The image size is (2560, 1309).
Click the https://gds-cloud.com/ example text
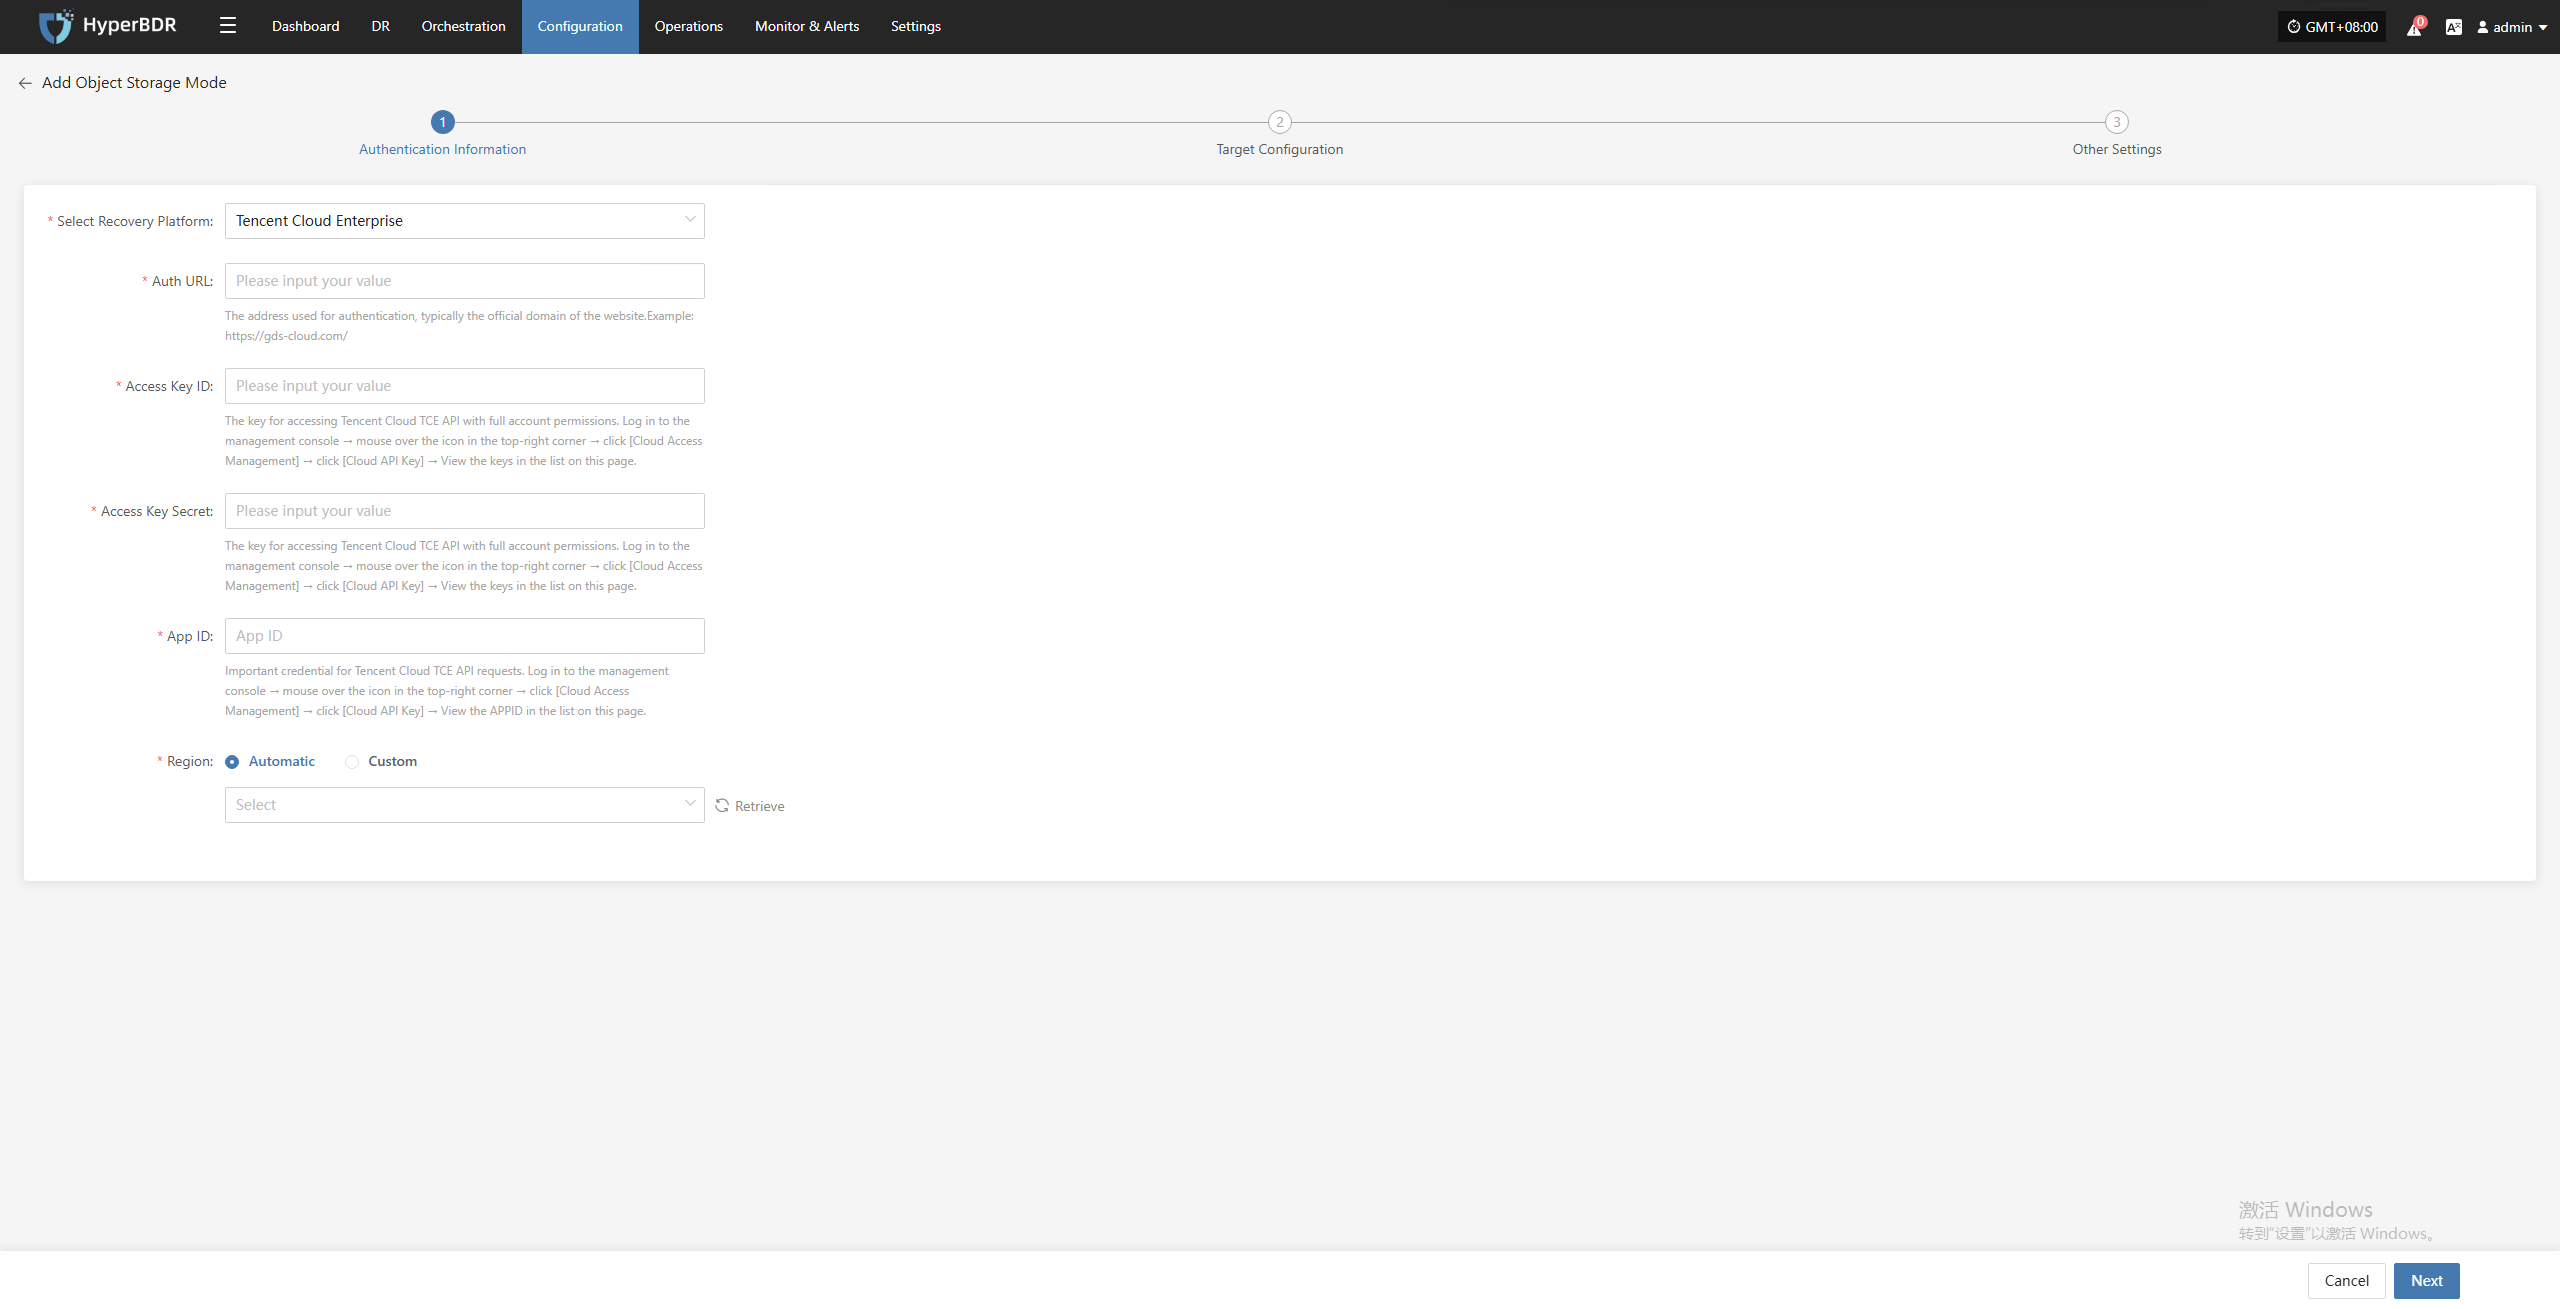point(286,336)
